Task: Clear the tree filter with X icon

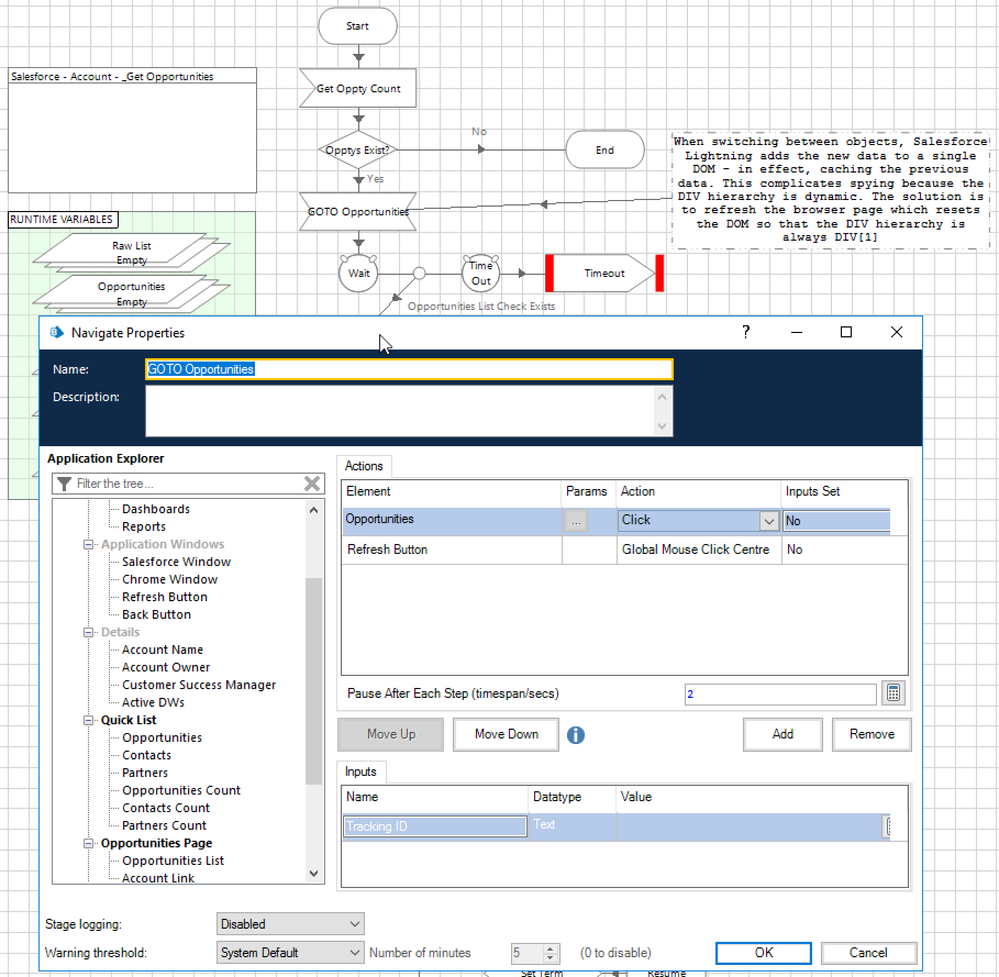Action: (x=312, y=484)
